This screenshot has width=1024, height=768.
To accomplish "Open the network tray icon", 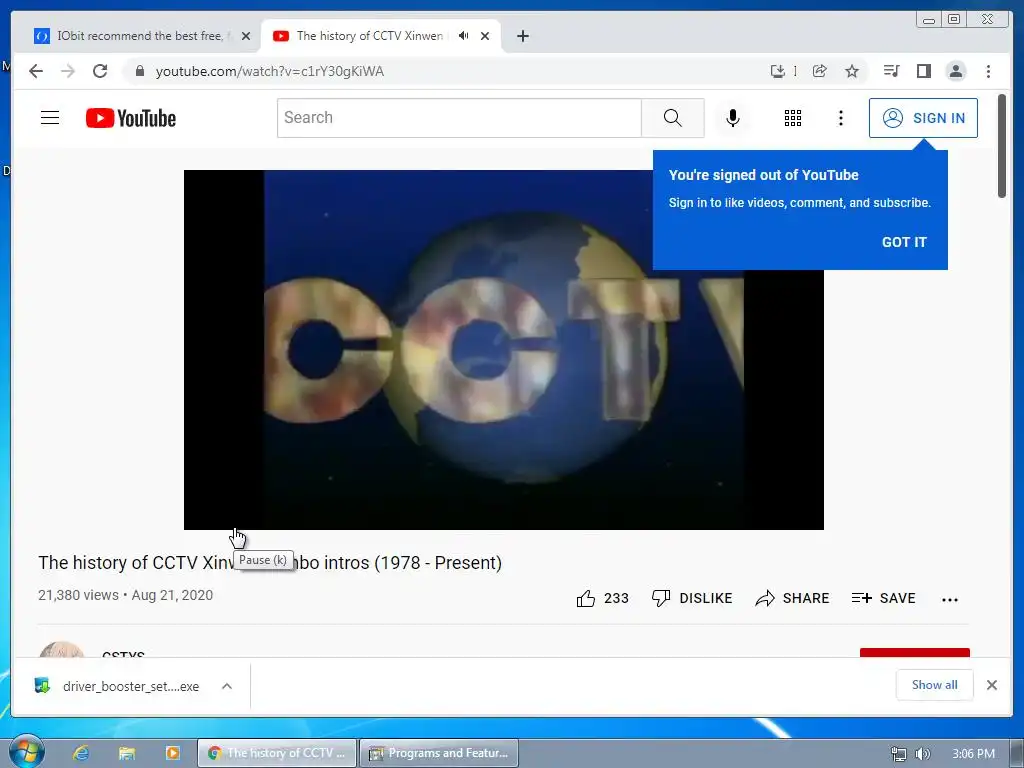I will click(899, 754).
